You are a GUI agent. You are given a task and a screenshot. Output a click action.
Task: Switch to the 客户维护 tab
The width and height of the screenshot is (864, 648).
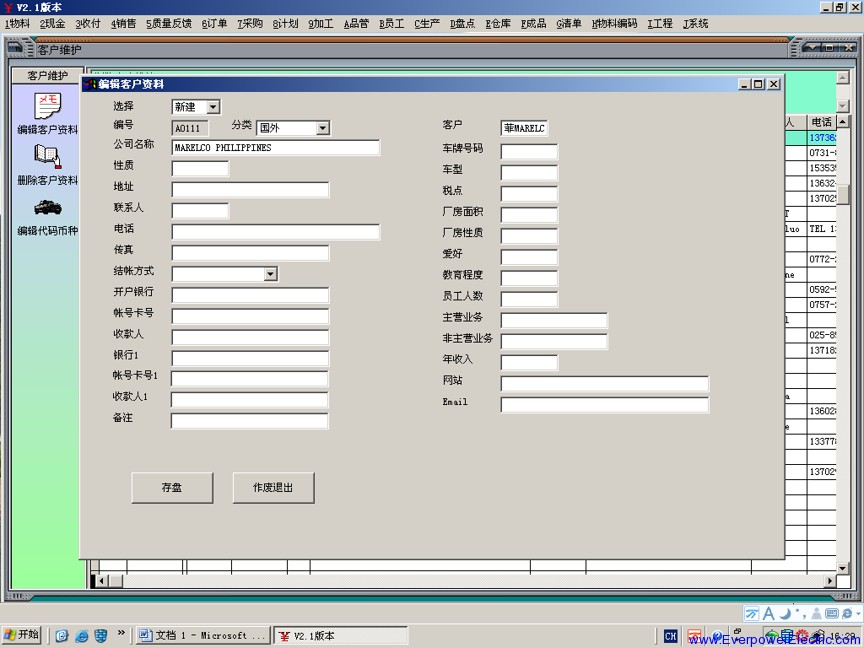(49, 74)
